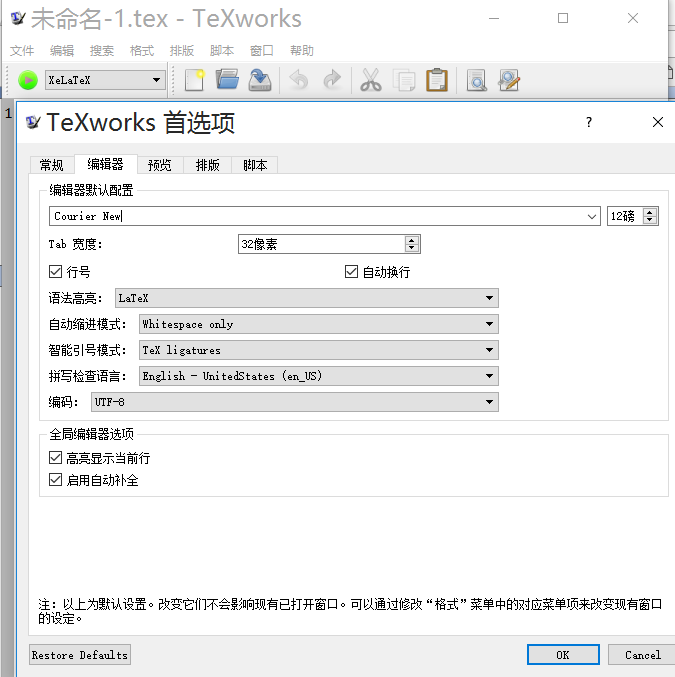
Task: Disable 启用自动补全 checkbox
Action: coord(55,480)
